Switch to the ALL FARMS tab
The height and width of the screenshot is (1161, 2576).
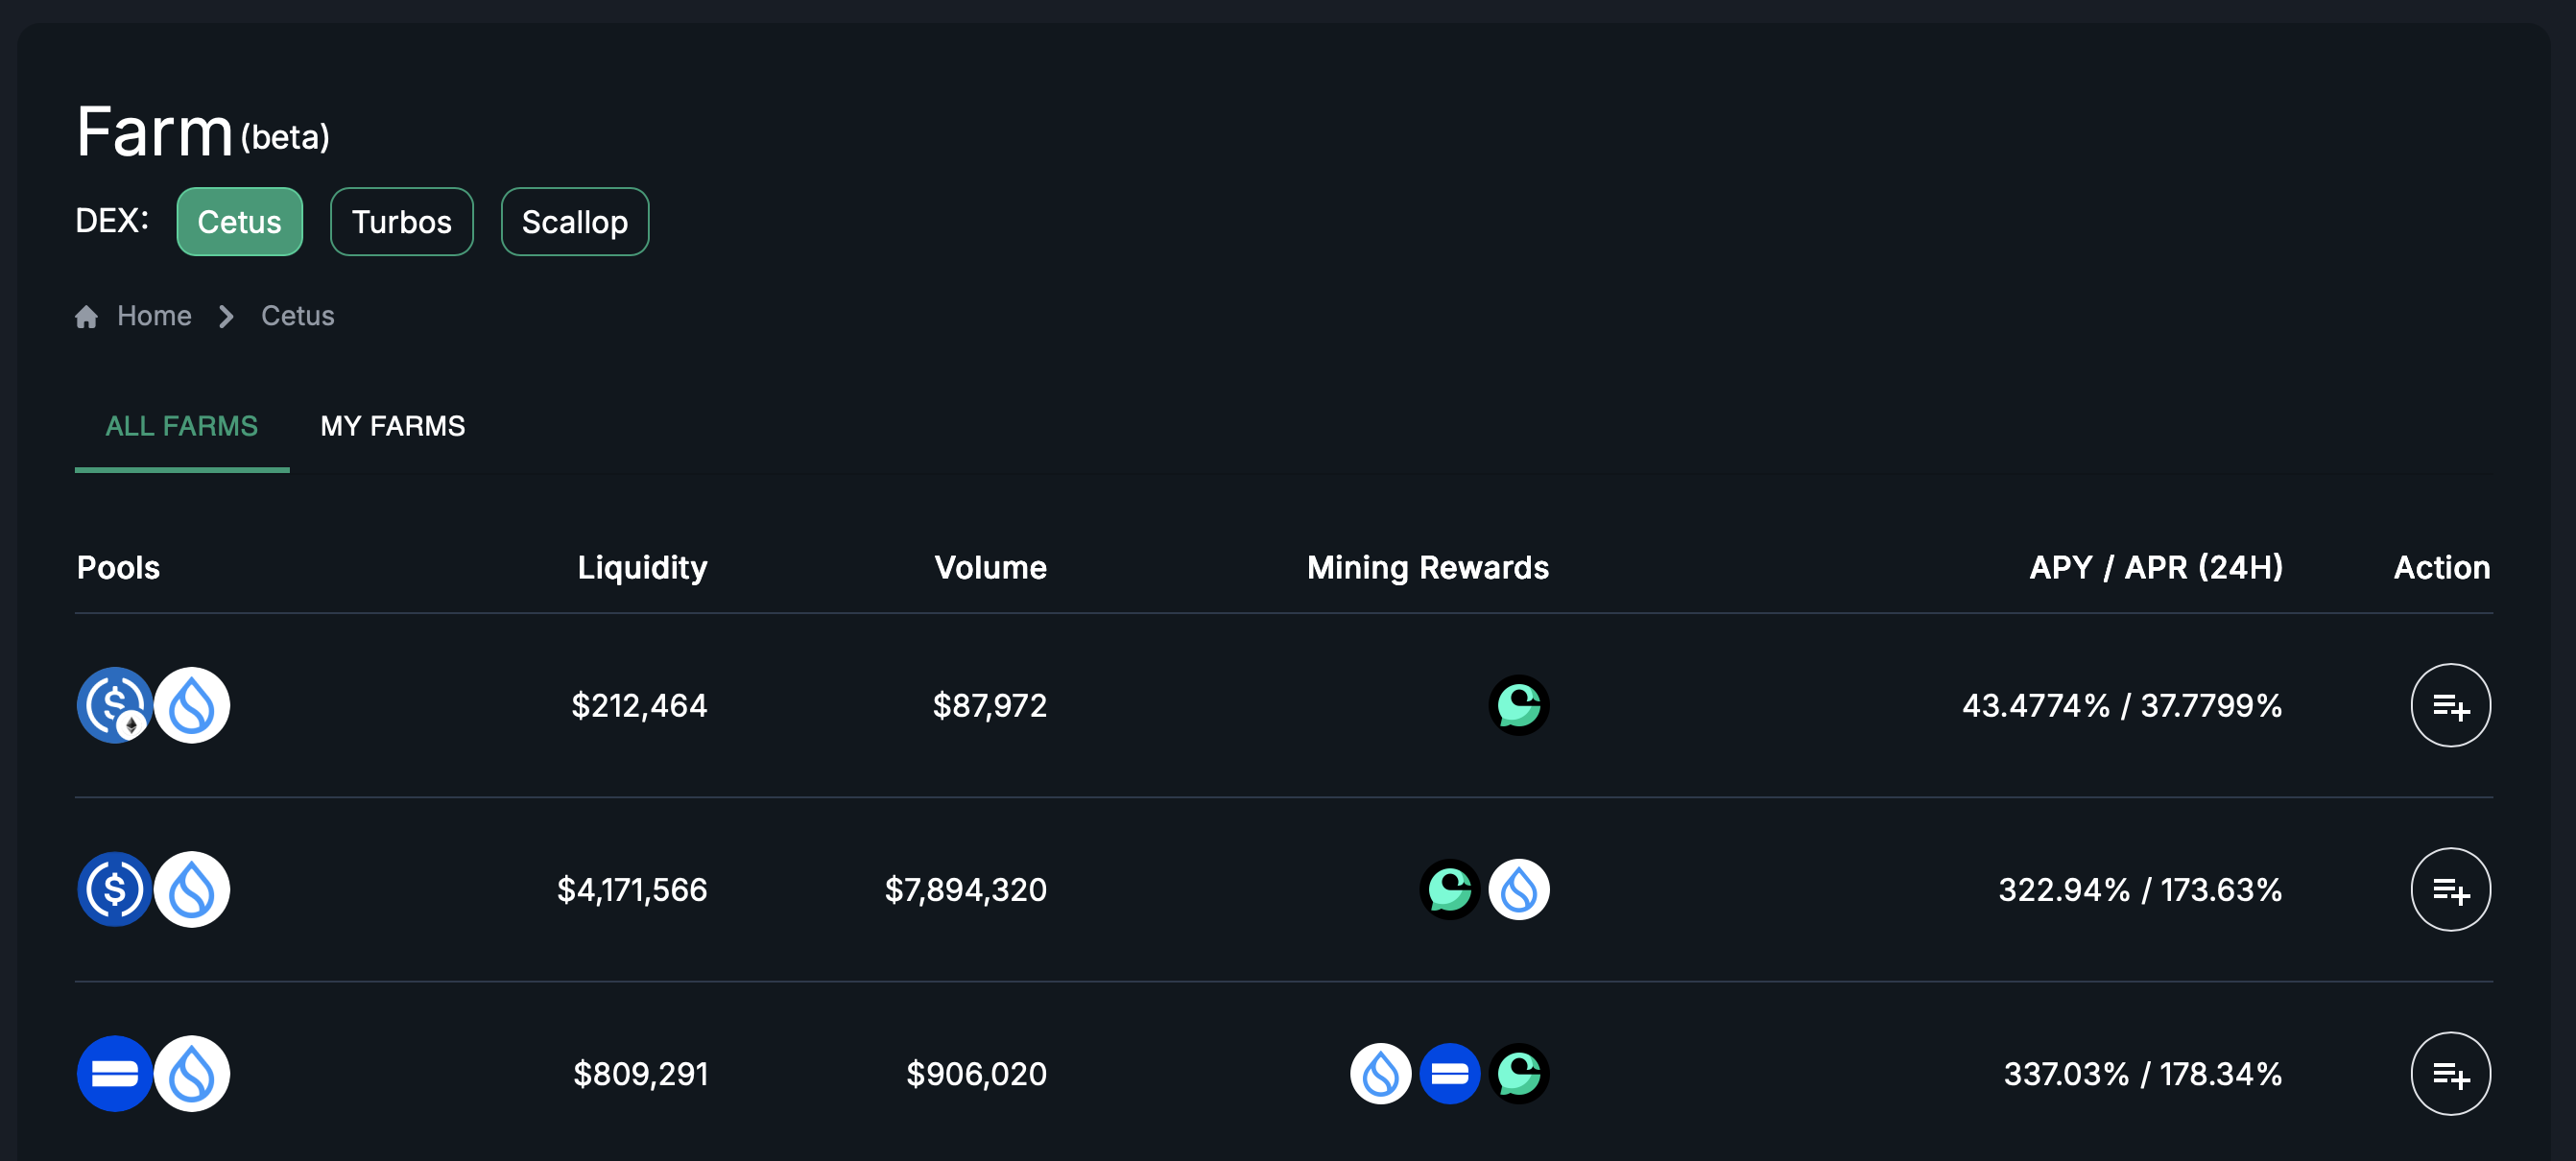181,426
